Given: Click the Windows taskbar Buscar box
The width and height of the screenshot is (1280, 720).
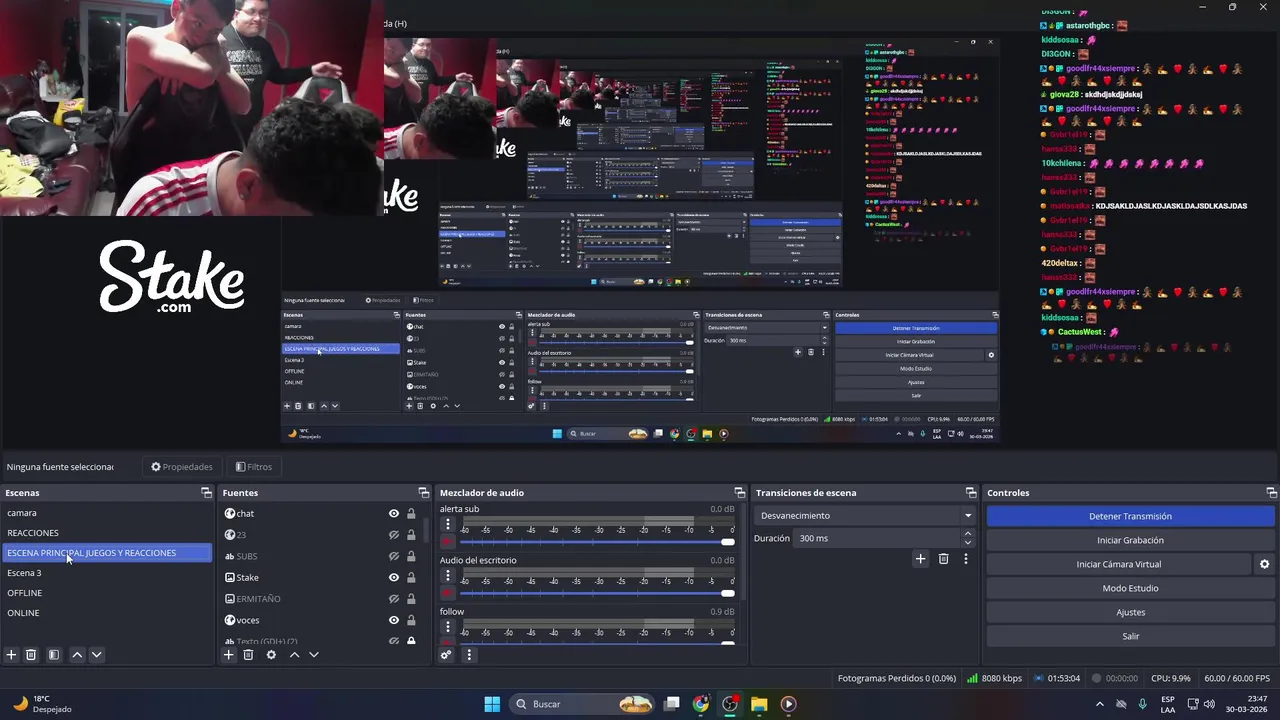Looking at the screenshot, I should 582,704.
